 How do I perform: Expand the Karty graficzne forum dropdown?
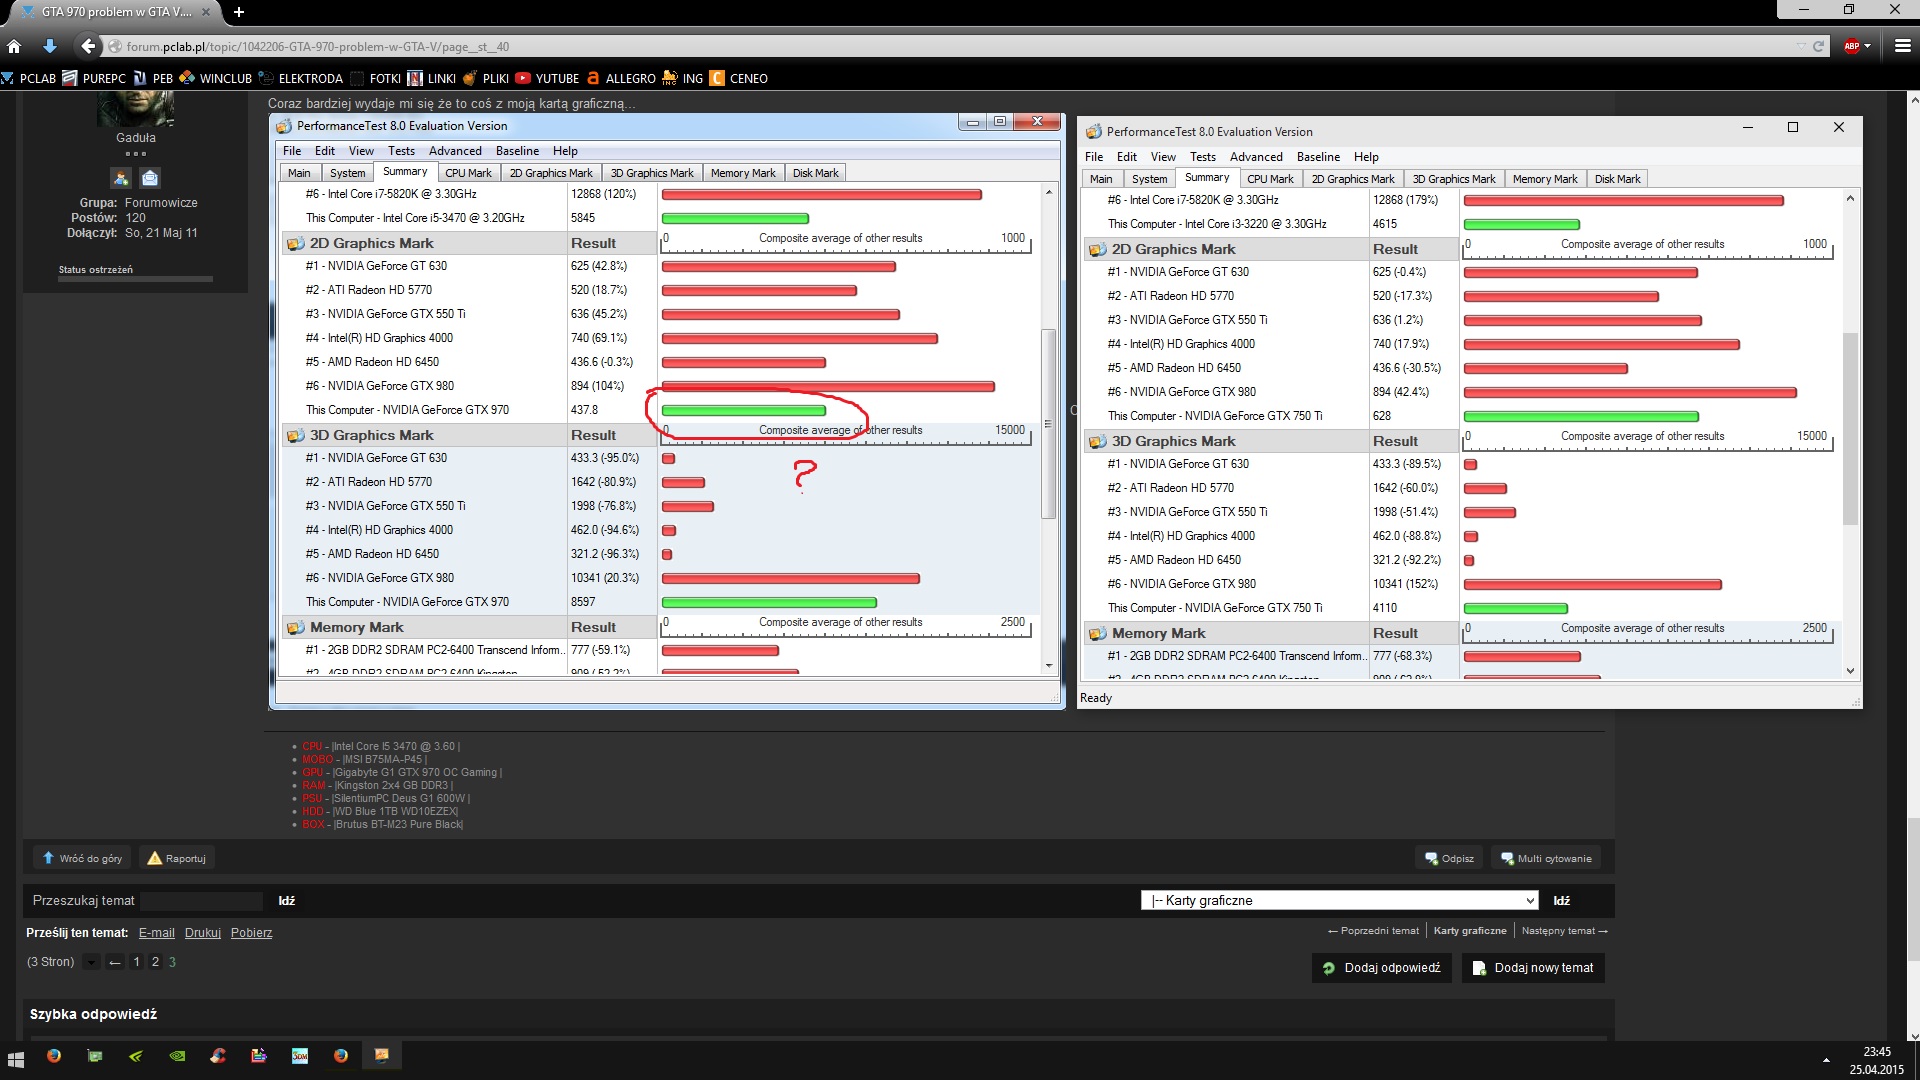click(1338, 900)
